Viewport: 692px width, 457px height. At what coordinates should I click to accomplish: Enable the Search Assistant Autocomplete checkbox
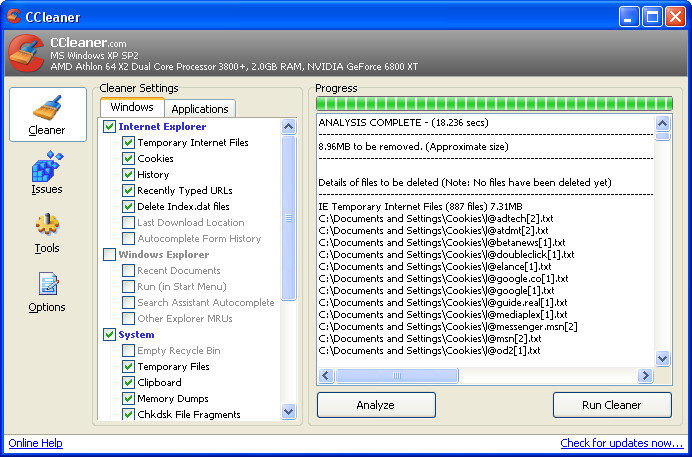click(x=128, y=302)
